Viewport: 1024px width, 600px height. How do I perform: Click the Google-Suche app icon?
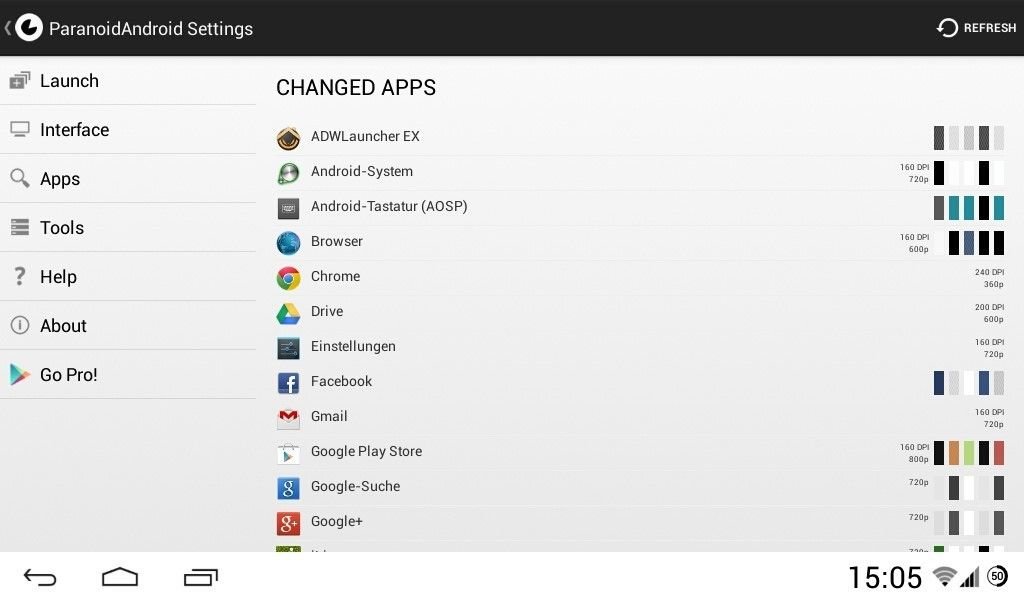click(x=288, y=488)
